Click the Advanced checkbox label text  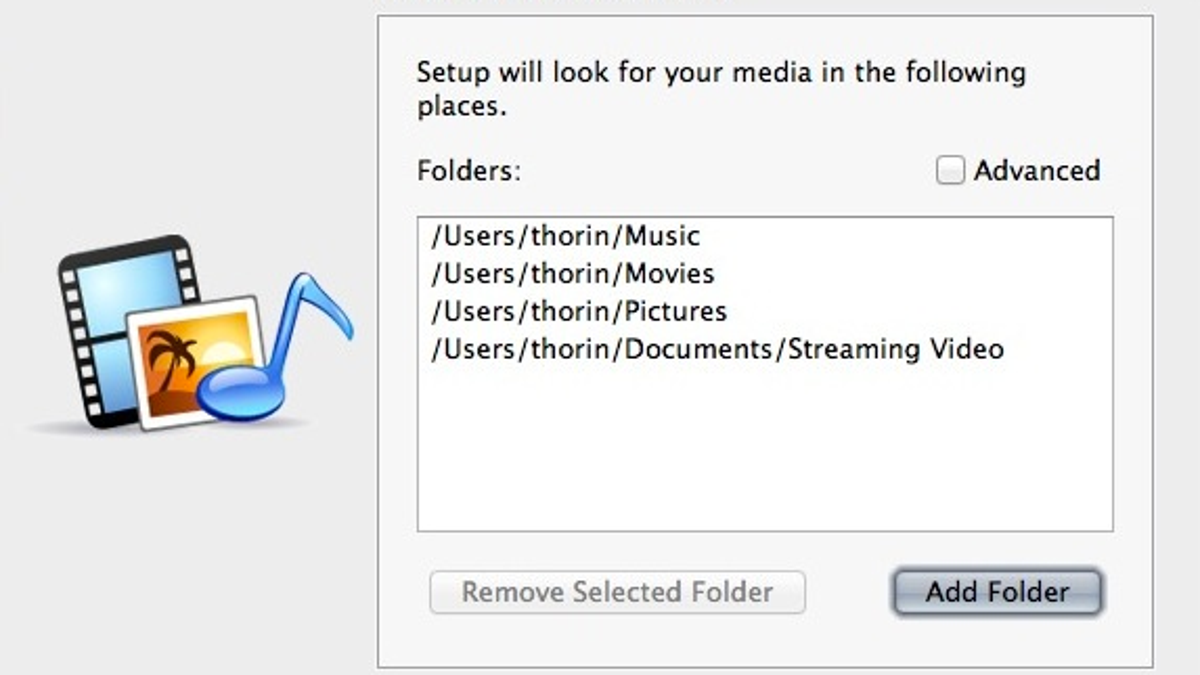click(x=1037, y=171)
